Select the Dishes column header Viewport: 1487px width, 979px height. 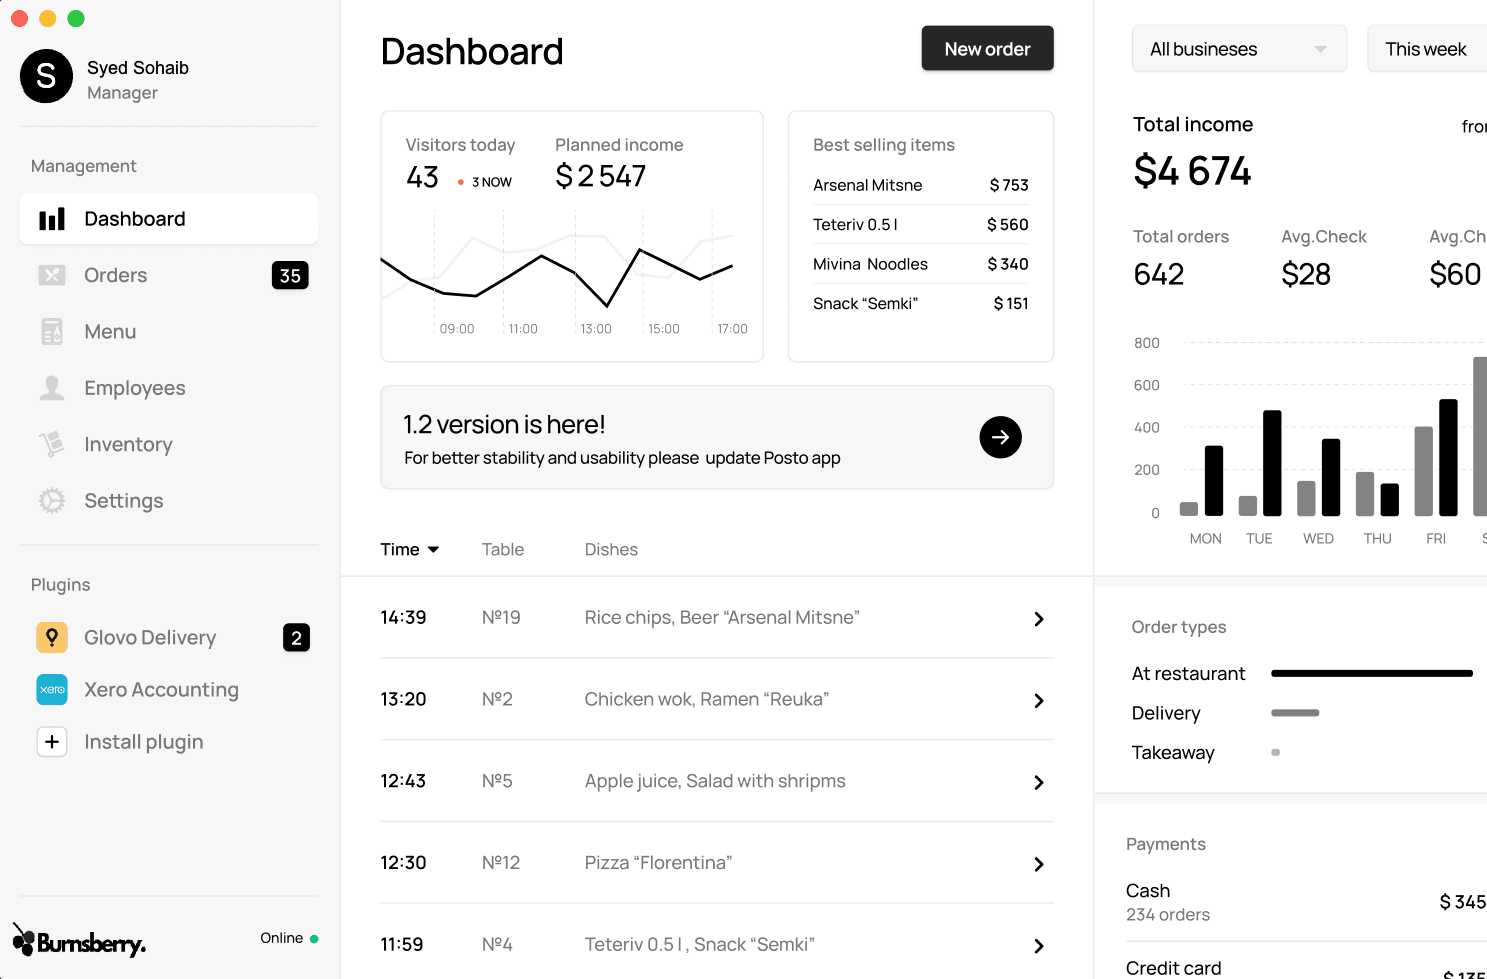click(x=611, y=550)
